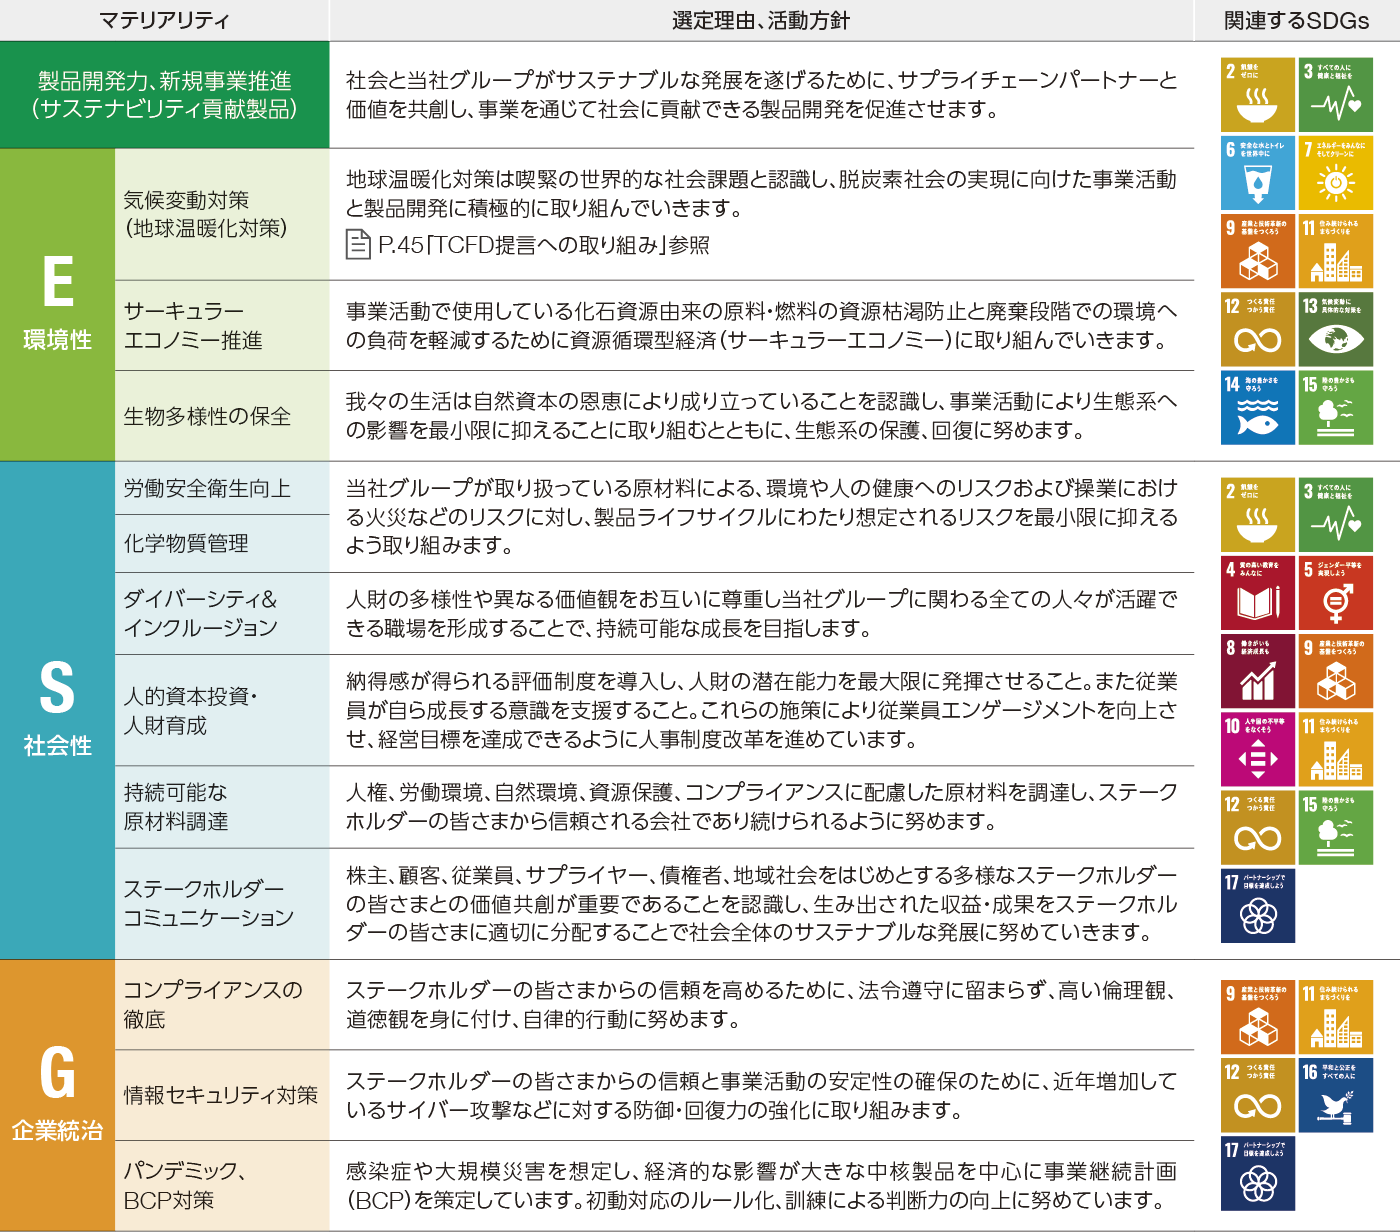
Task: Click the SDG 14 life below water icon
Action: pyautogui.click(x=1258, y=407)
